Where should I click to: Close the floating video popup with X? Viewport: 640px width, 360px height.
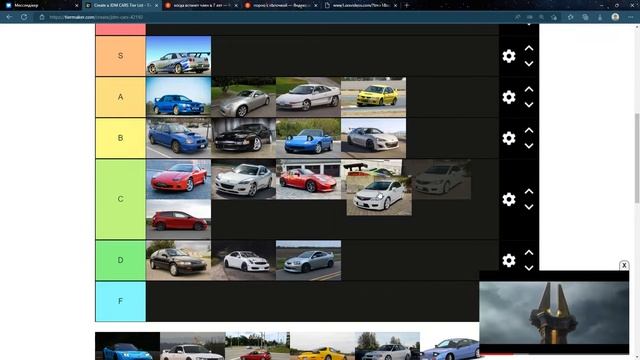click(624, 265)
